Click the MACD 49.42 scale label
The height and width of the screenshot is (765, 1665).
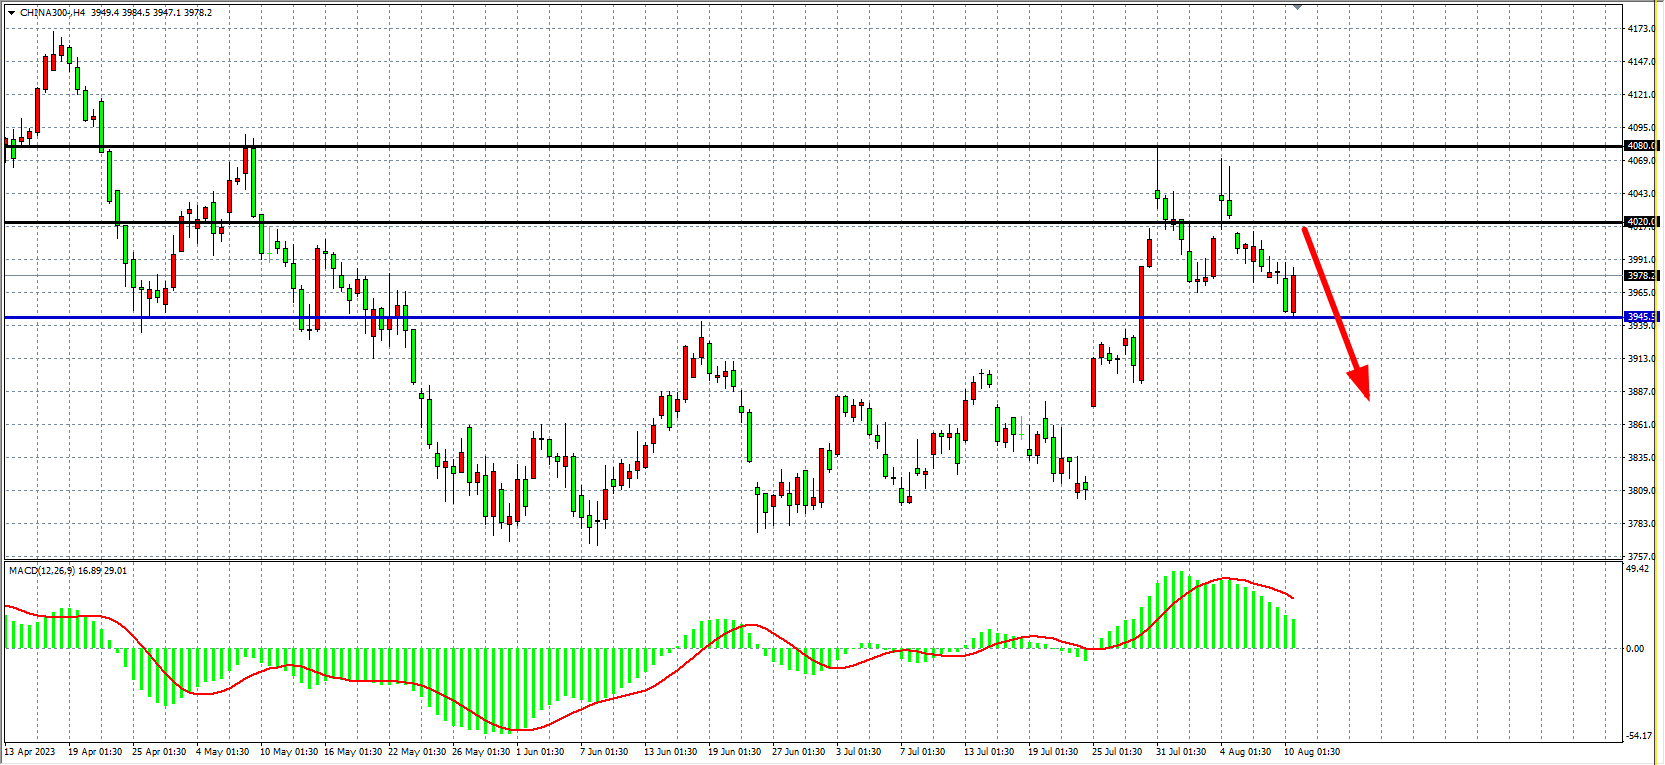(1637, 569)
